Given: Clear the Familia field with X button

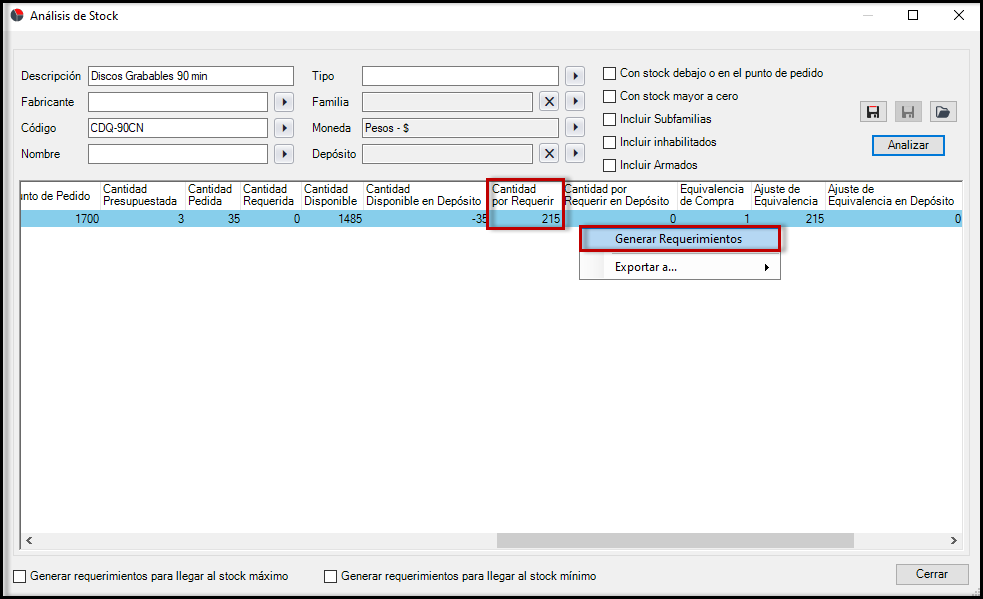Looking at the screenshot, I should click(x=549, y=102).
